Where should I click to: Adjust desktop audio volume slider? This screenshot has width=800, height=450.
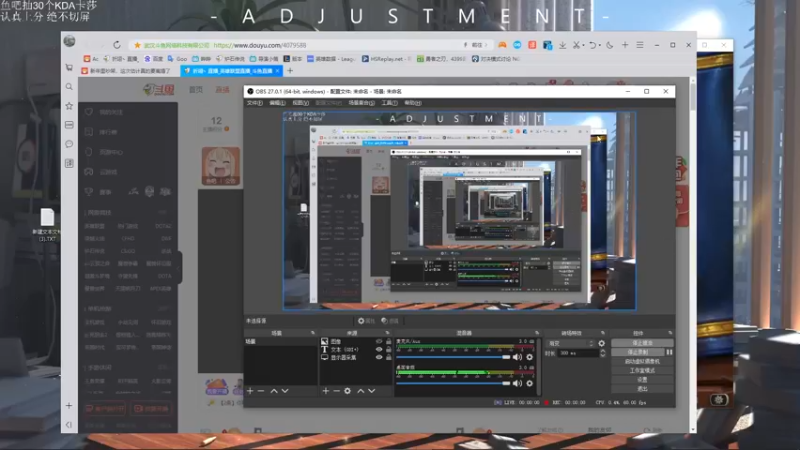click(x=453, y=383)
